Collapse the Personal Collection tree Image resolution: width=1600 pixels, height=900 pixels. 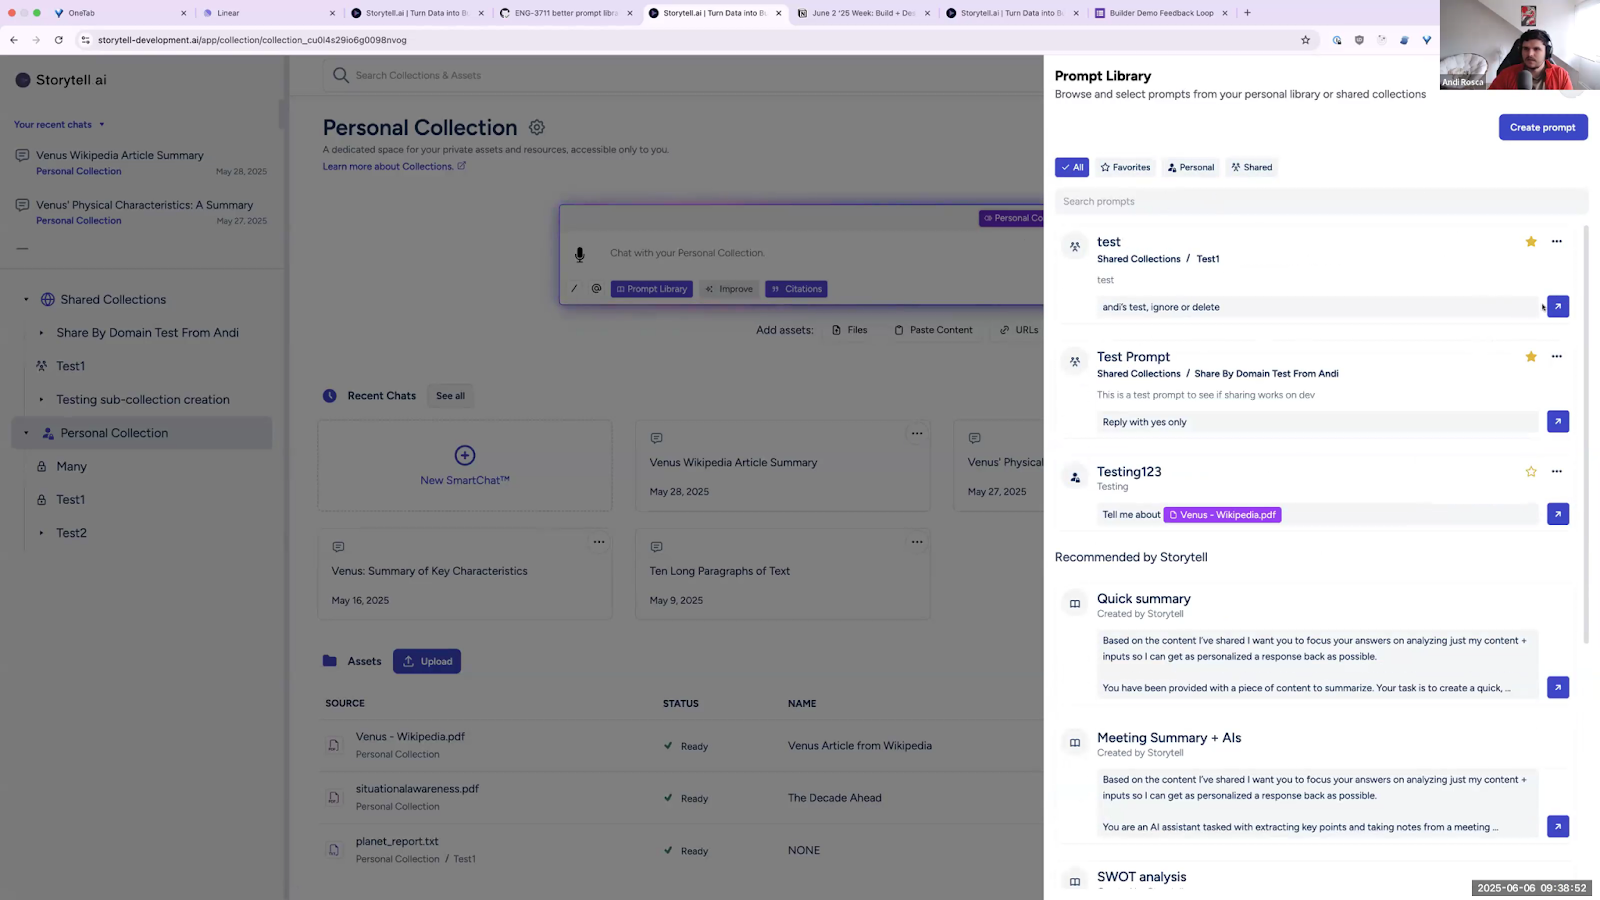26,433
